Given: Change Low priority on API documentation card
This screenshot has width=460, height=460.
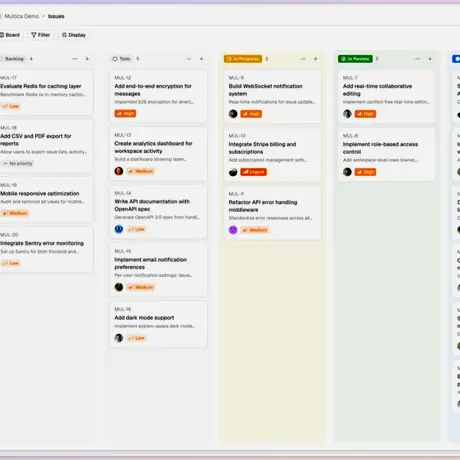Looking at the screenshot, I should [136, 229].
